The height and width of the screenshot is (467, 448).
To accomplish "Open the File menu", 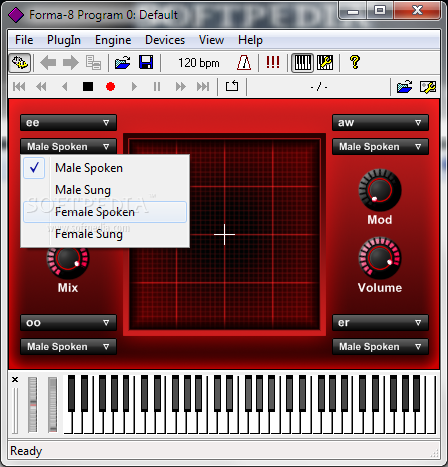I will 24,40.
